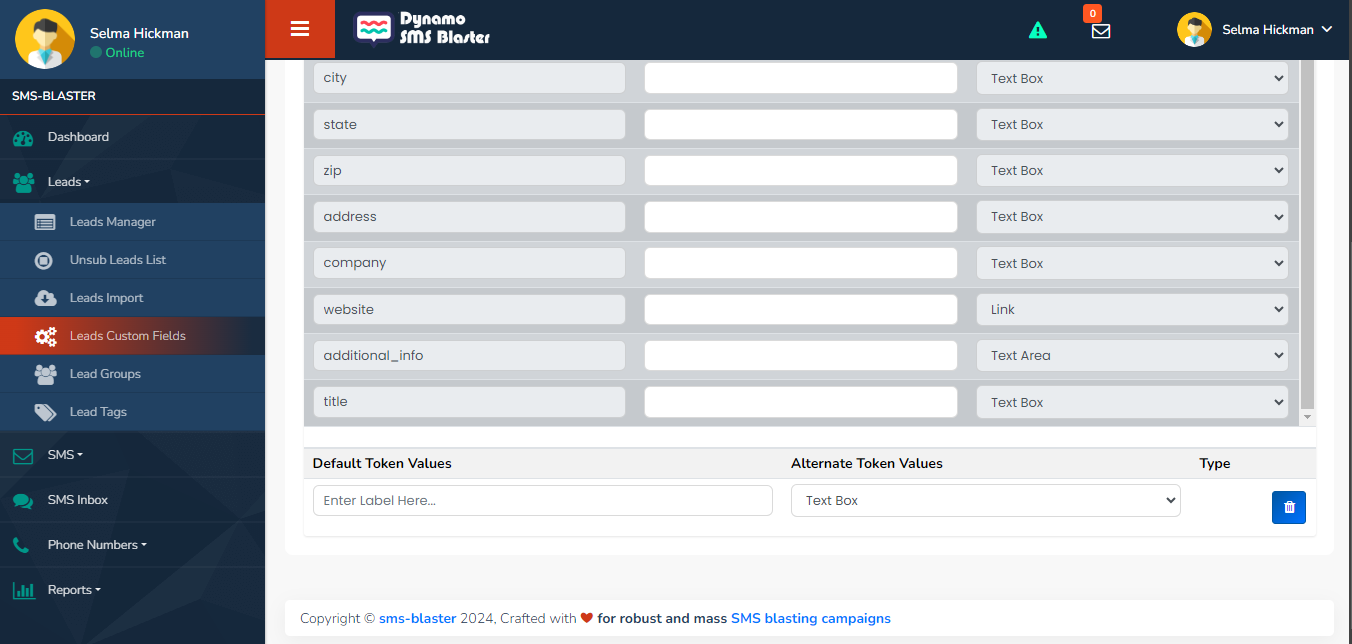The width and height of the screenshot is (1352, 644).
Task: Click the unread messages count badge
Action: pyautogui.click(x=1093, y=13)
